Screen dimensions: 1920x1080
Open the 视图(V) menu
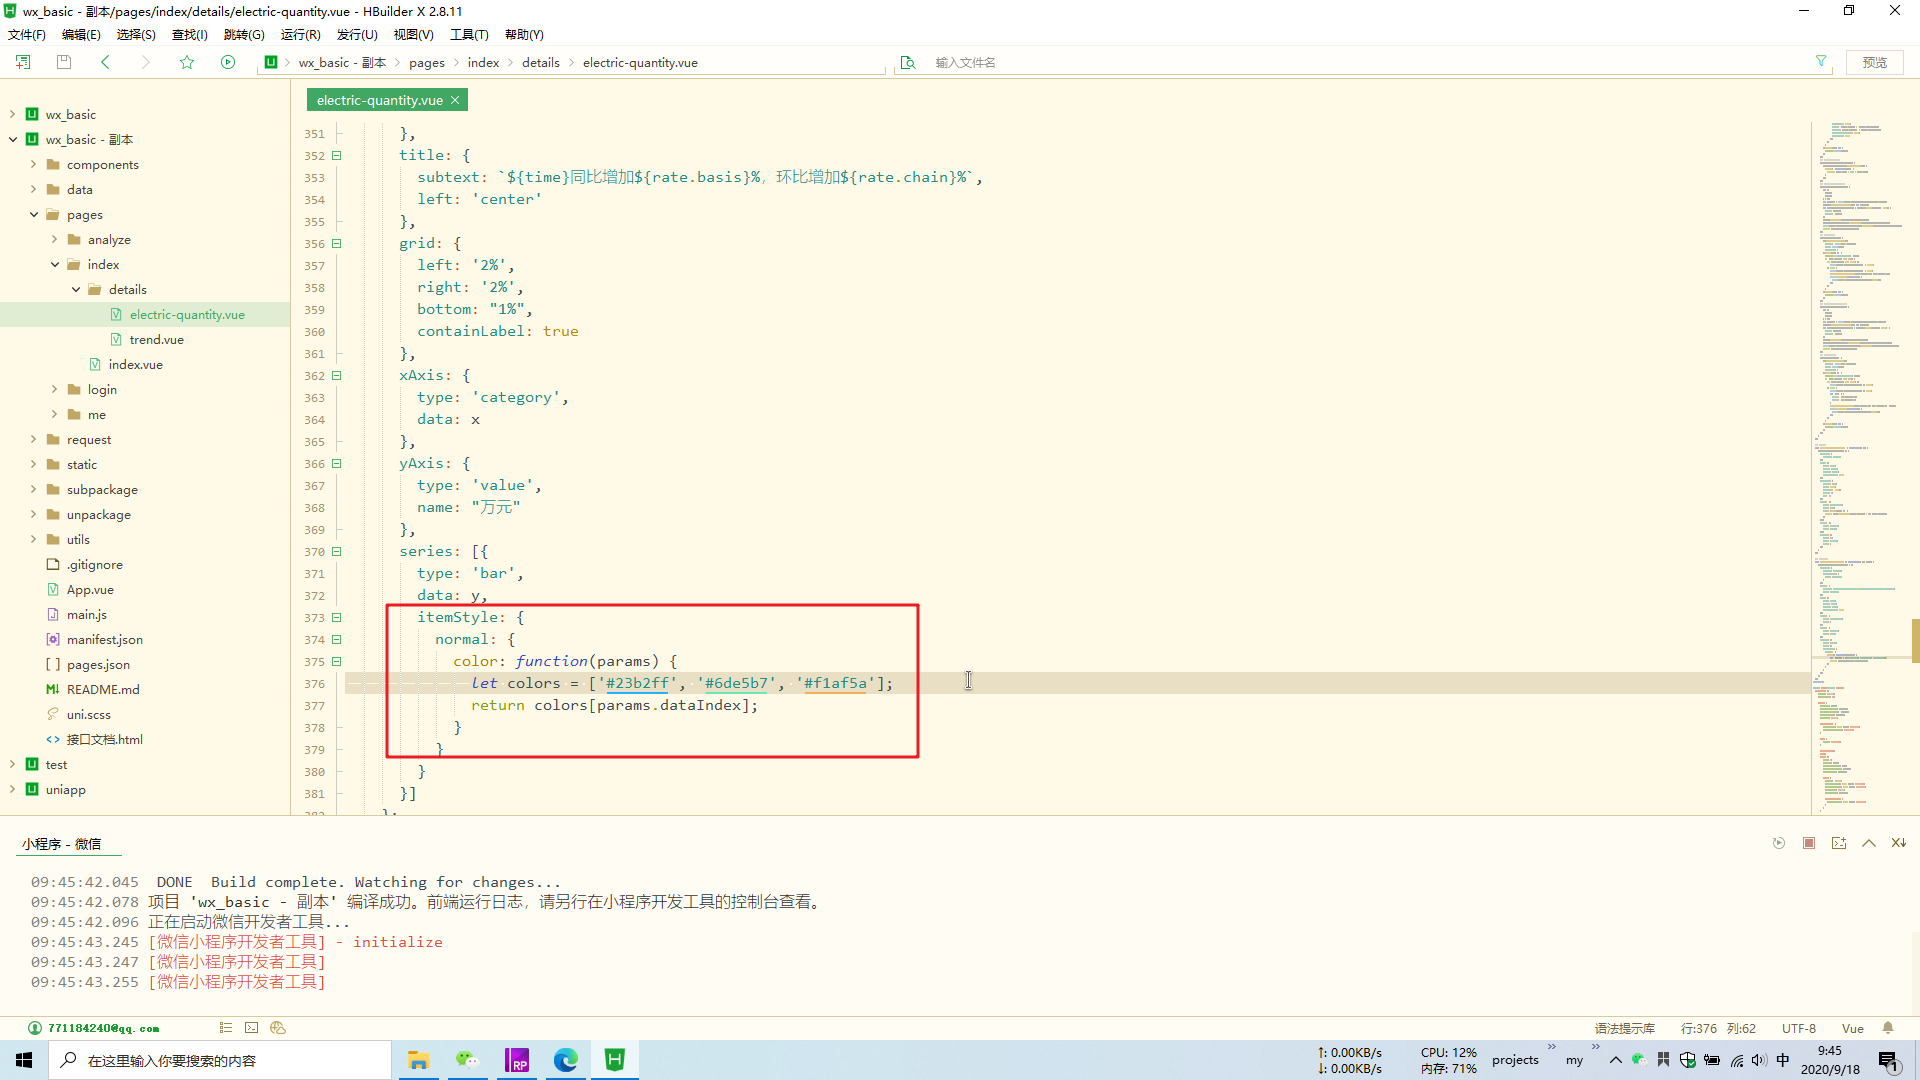[413, 34]
